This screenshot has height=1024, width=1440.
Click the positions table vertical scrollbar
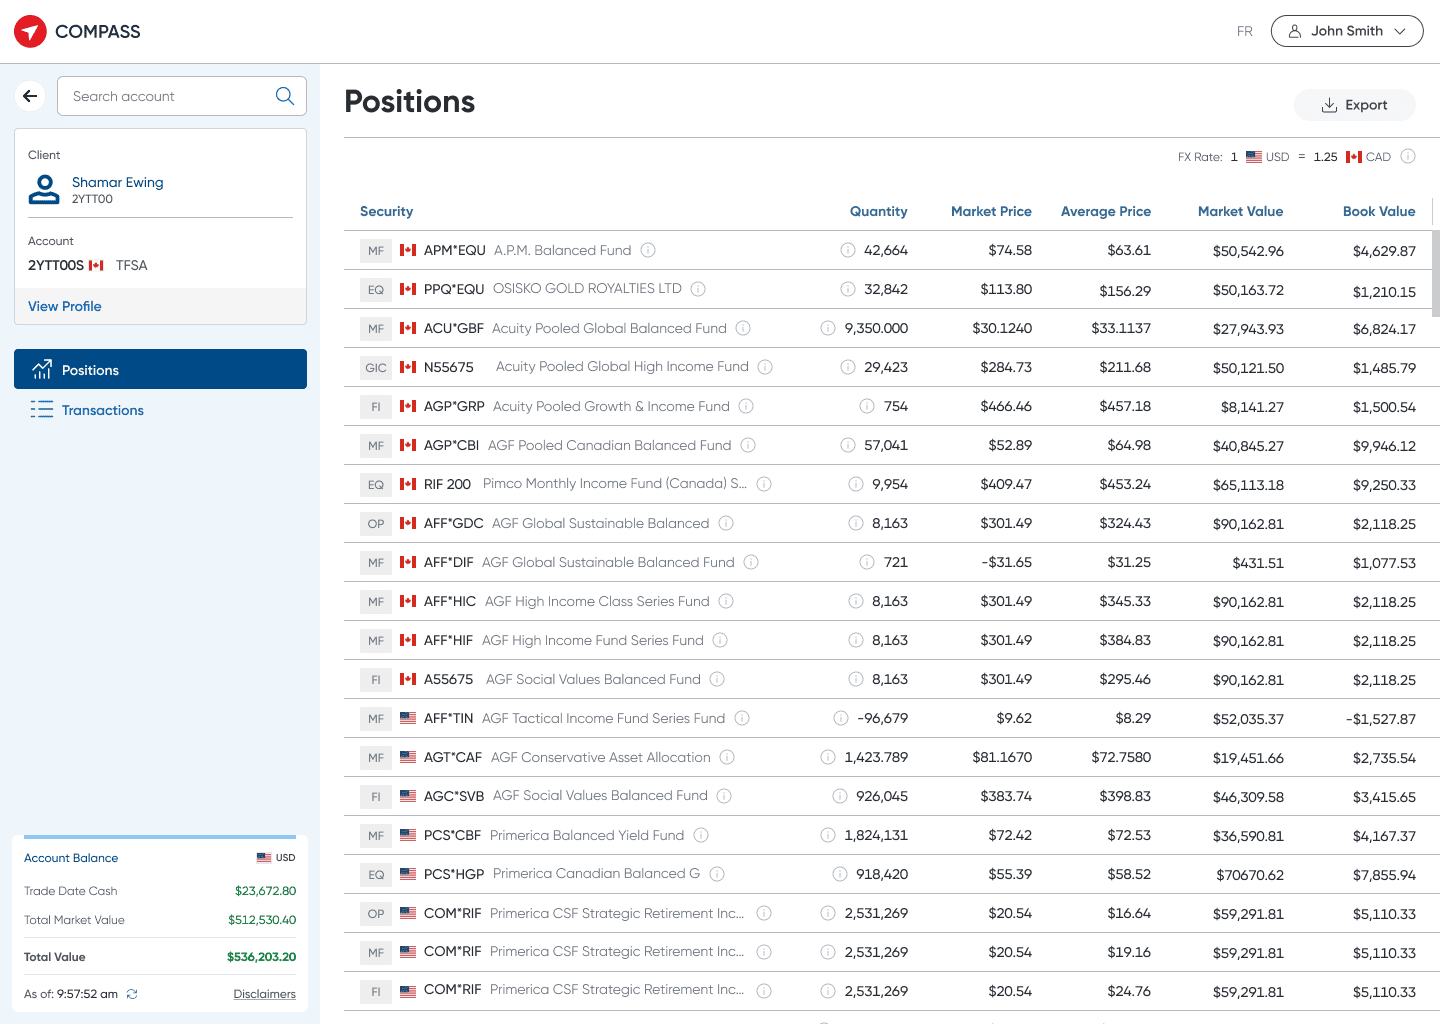tap(1436, 273)
